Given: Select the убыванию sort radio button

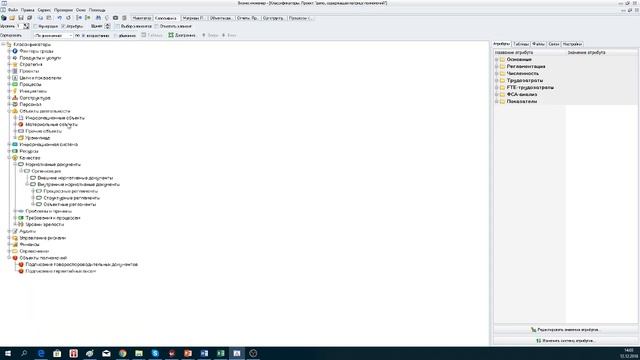Looking at the screenshot, I should click(116, 36).
